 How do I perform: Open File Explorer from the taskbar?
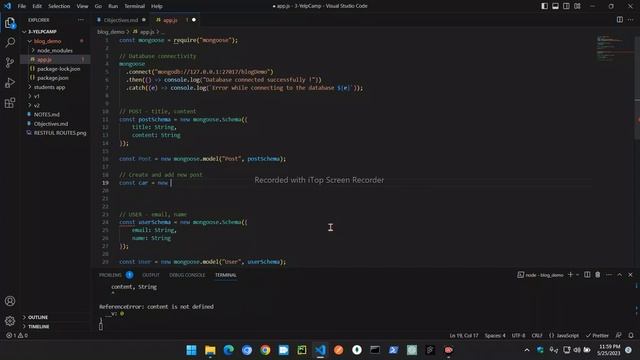(210, 350)
